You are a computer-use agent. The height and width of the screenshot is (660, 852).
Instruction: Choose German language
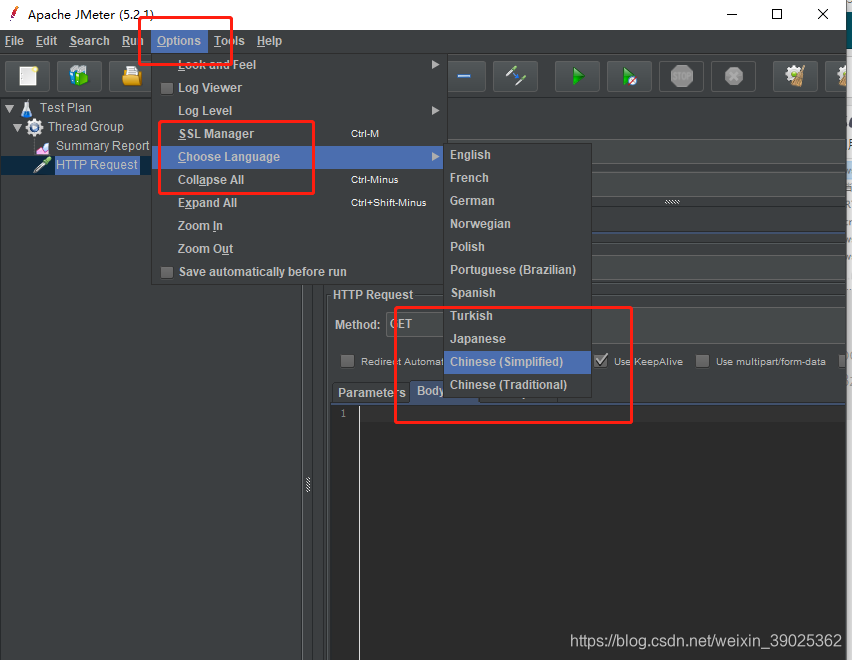(x=517, y=201)
